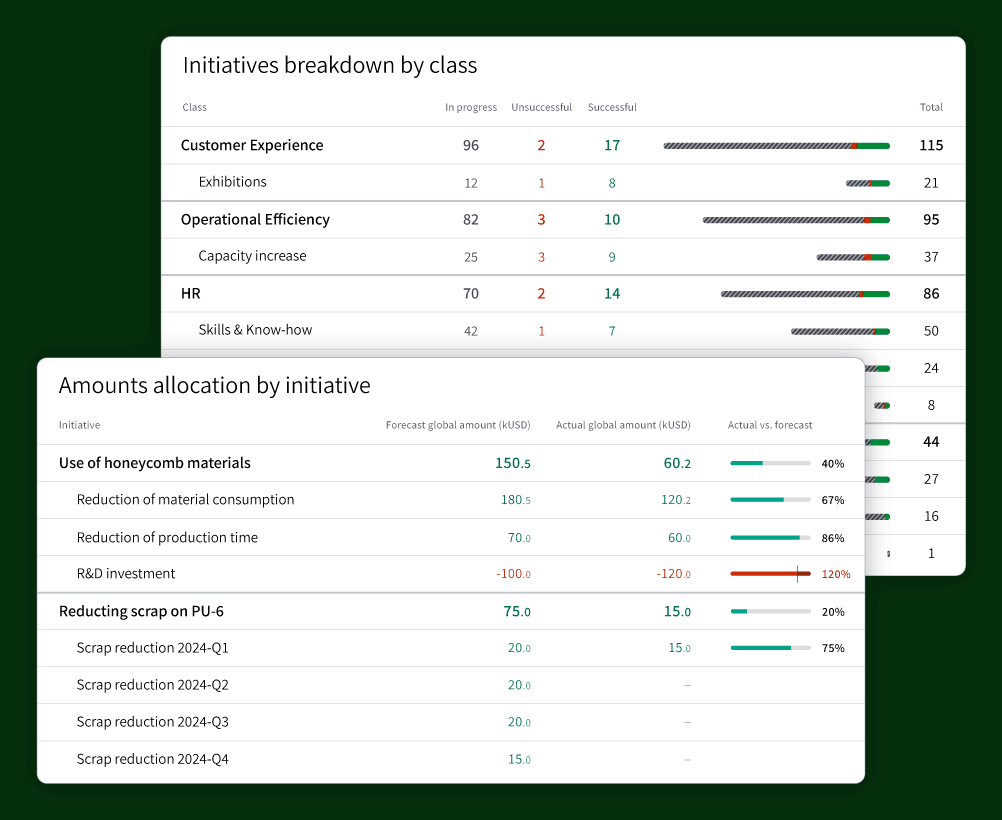Click the Amounts allocation by initiative title
Screen dimensions: 1002x820
coord(215,385)
